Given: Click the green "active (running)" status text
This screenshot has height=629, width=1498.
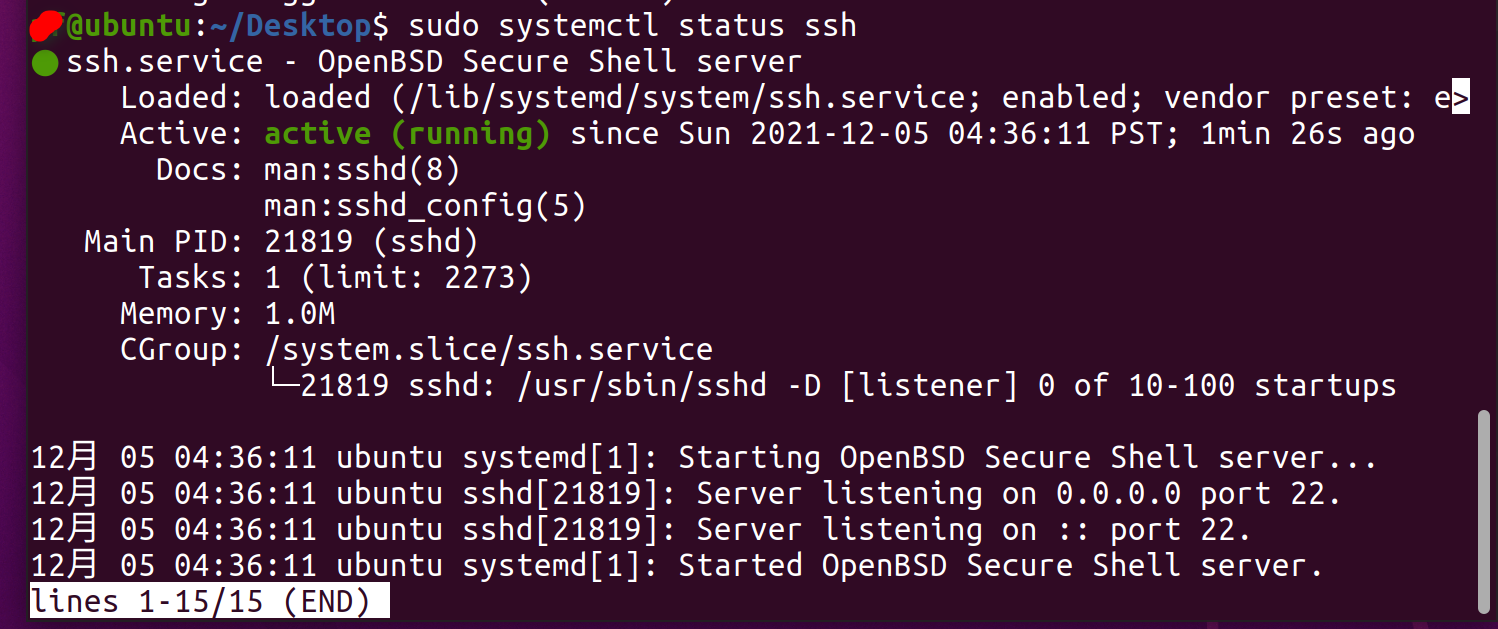Looking at the screenshot, I should tap(407, 134).
